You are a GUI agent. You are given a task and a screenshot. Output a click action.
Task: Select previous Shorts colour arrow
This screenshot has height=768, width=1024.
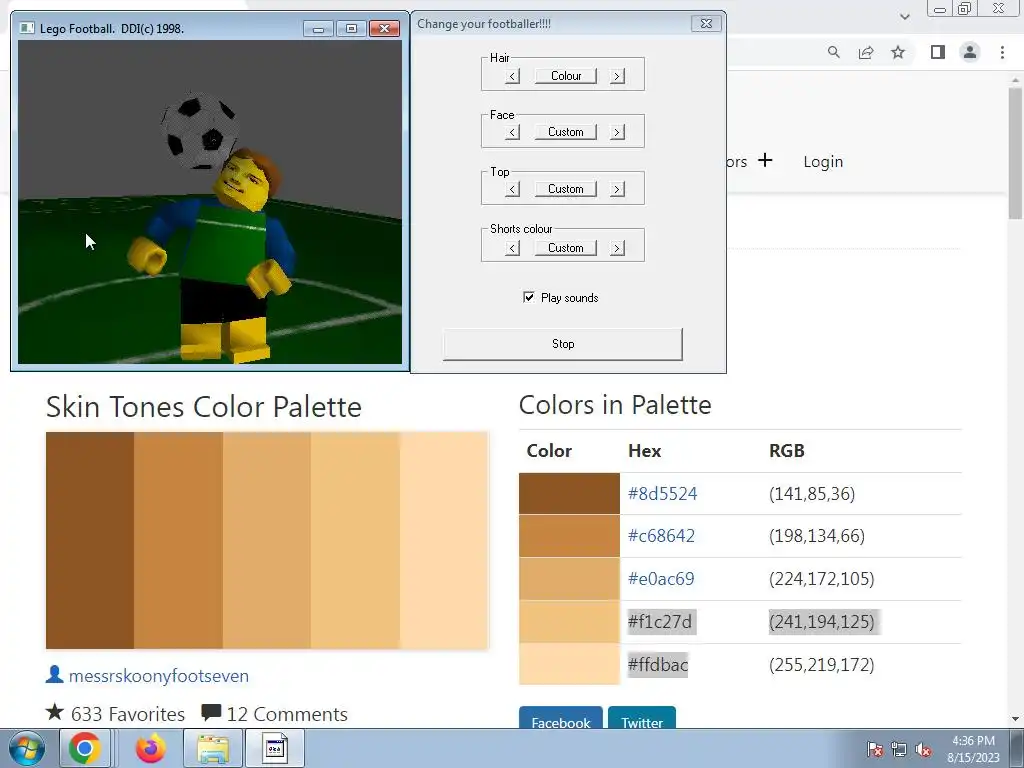tap(513, 248)
